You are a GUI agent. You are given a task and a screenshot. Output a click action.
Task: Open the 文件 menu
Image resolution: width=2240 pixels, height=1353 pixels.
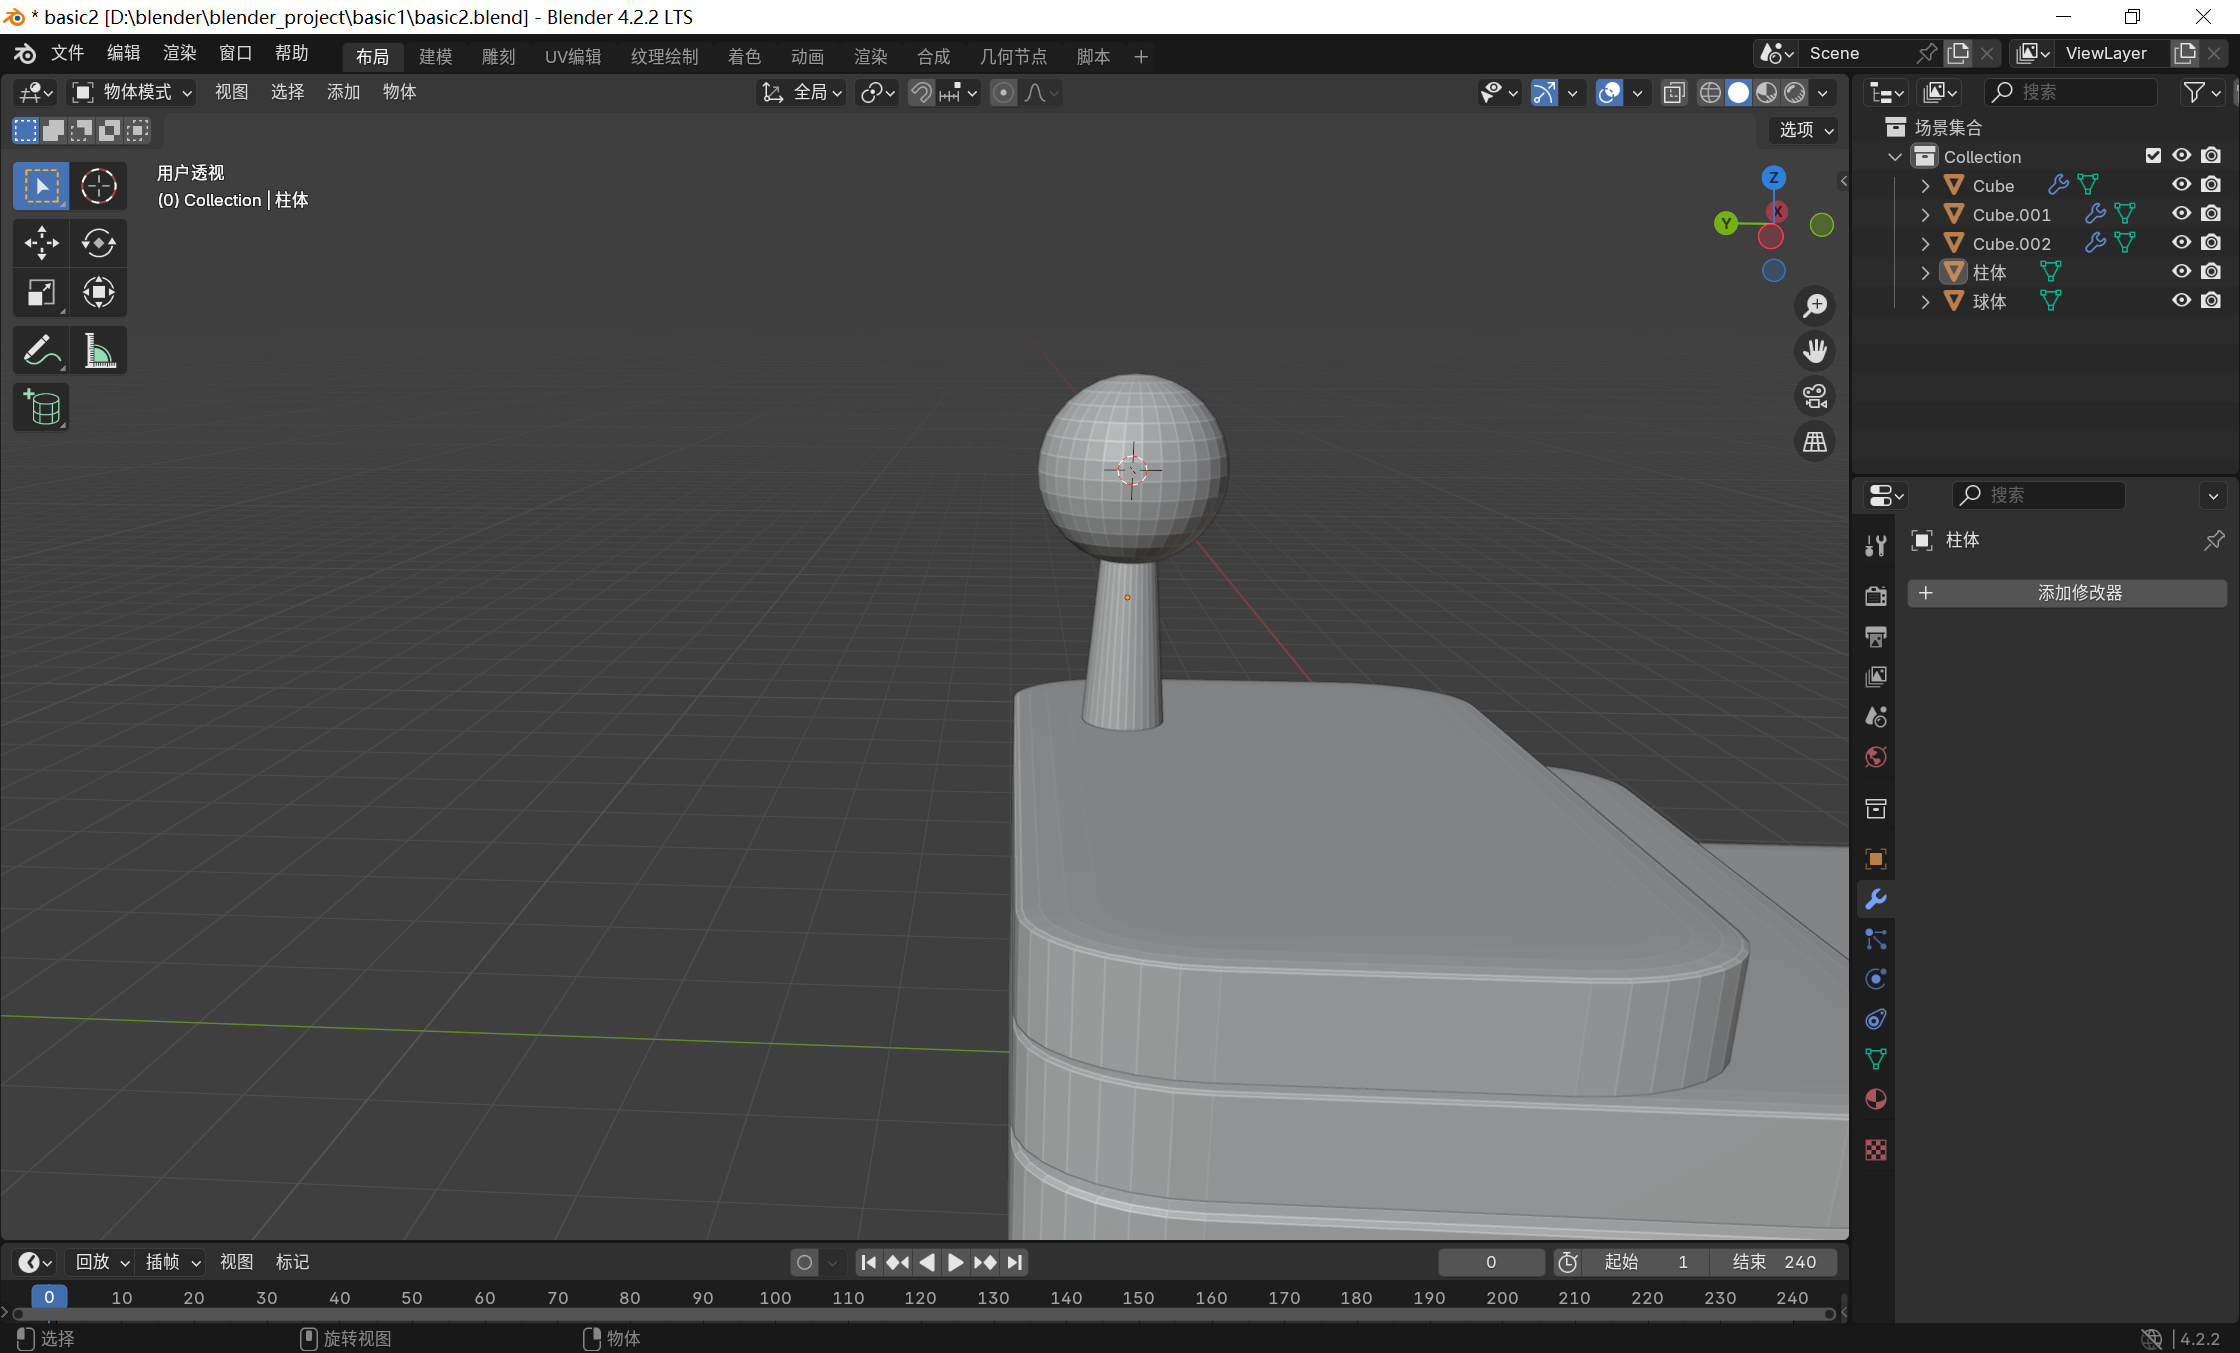(67, 53)
